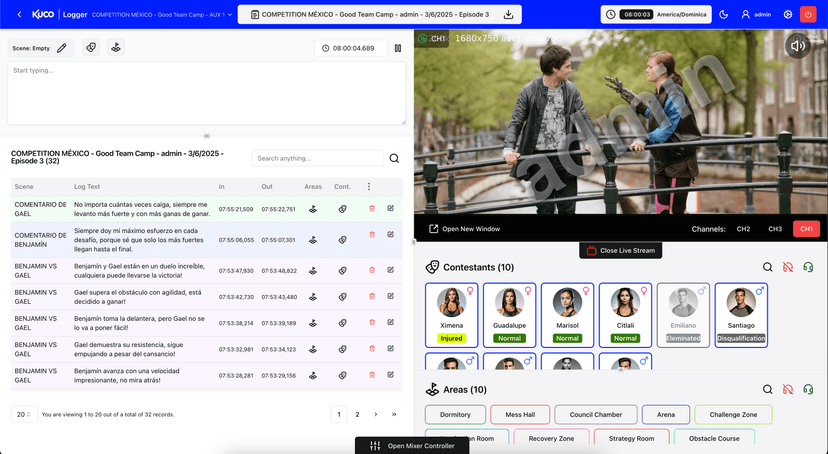Screen dimensions: 828x454
Task: Open settings via the gear icon
Action: [788, 15]
